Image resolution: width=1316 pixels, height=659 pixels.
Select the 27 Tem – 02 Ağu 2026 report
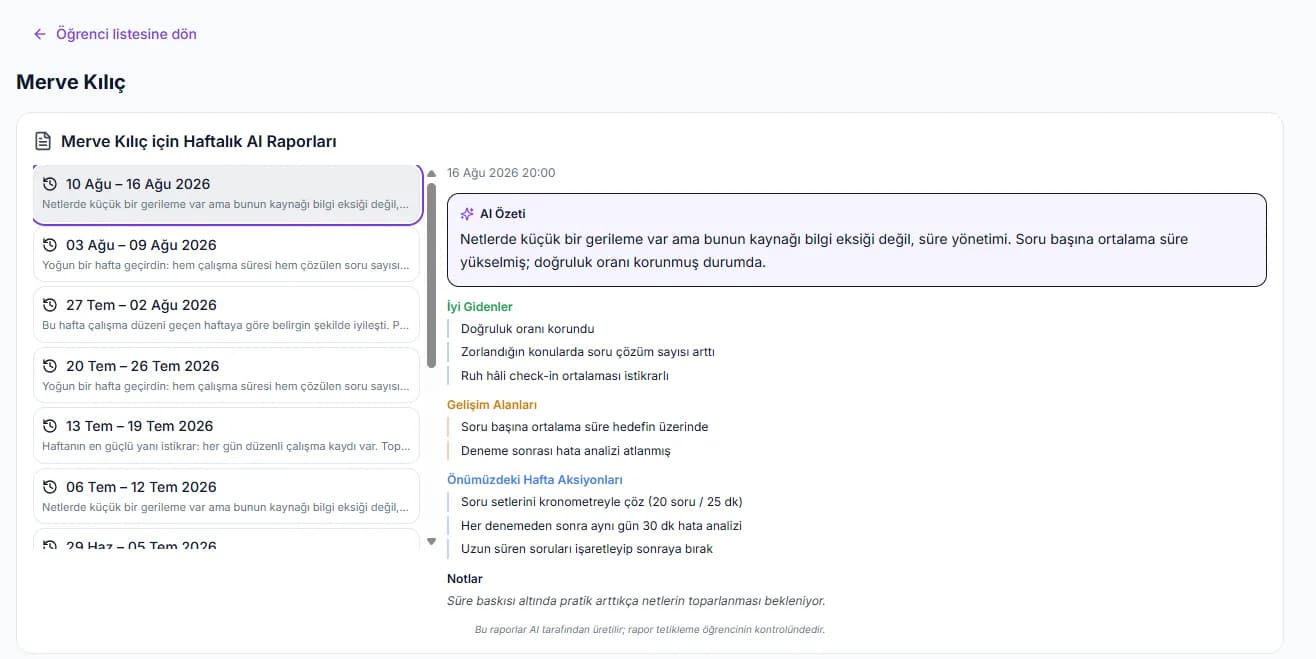(226, 315)
